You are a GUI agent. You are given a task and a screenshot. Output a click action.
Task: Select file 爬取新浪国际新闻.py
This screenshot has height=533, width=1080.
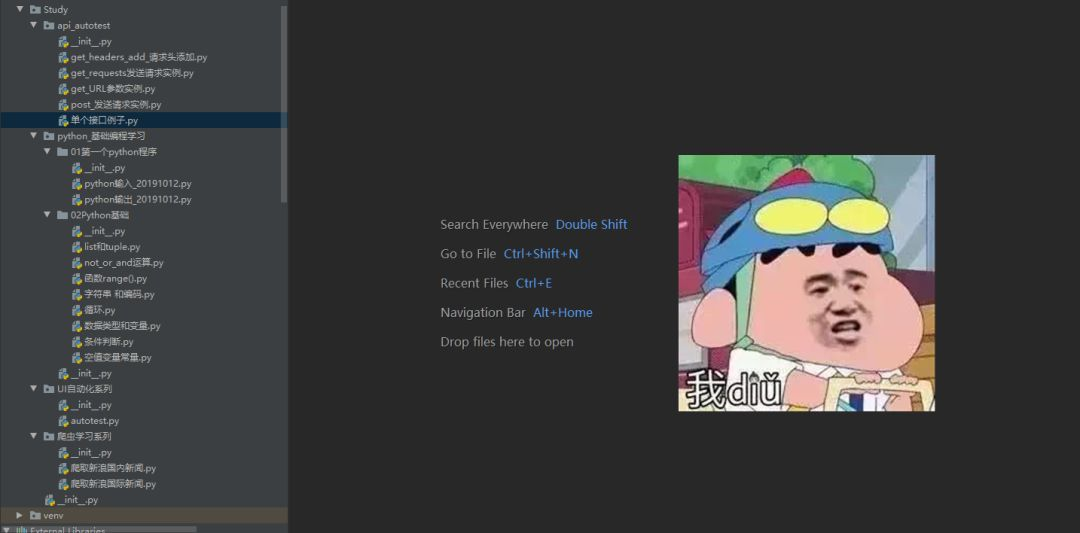pos(113,484)
